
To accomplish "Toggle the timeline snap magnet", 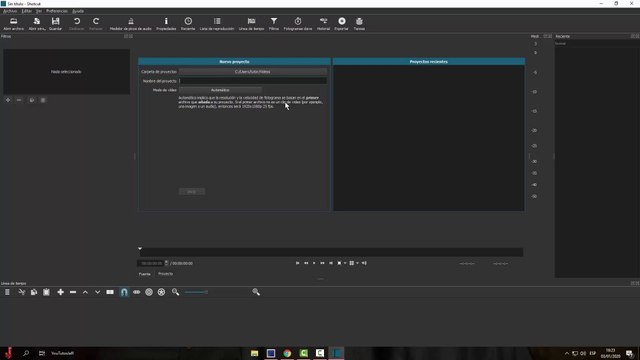I will click(124, 292).
